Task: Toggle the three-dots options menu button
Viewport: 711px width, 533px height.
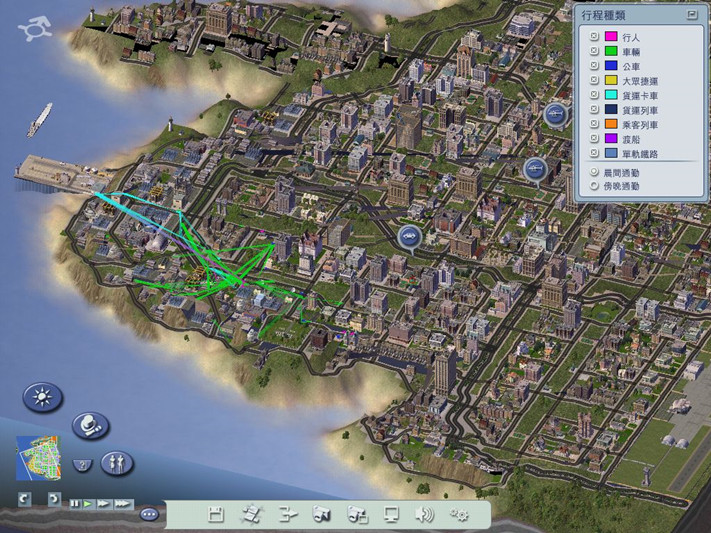Action: pyautogui.click(x=149, y=514)
